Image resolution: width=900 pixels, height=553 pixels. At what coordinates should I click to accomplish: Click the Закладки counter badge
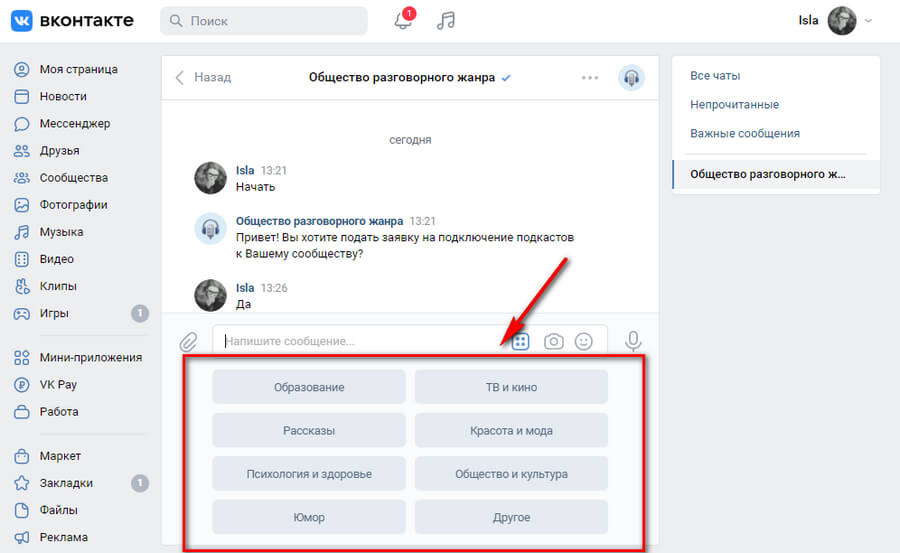point(139,484)
